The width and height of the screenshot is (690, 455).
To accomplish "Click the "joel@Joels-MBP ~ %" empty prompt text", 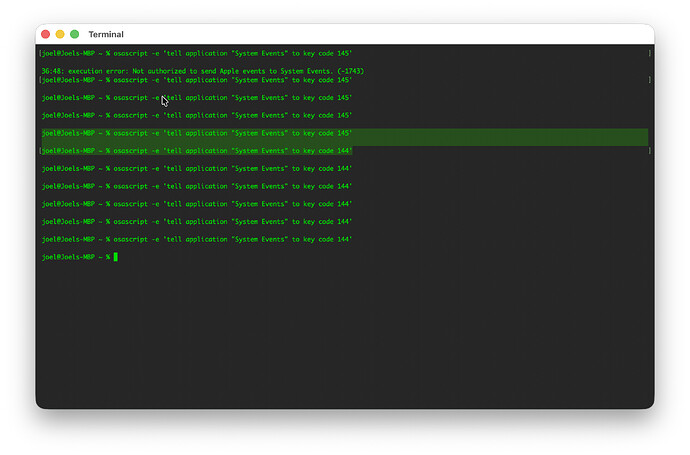I will click(76, 257).
